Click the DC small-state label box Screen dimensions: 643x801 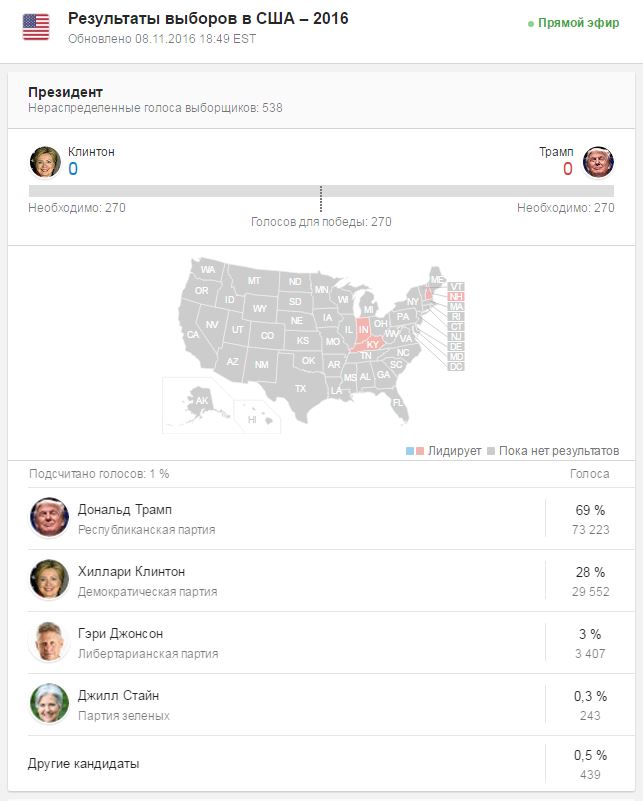tap(456, 367)
